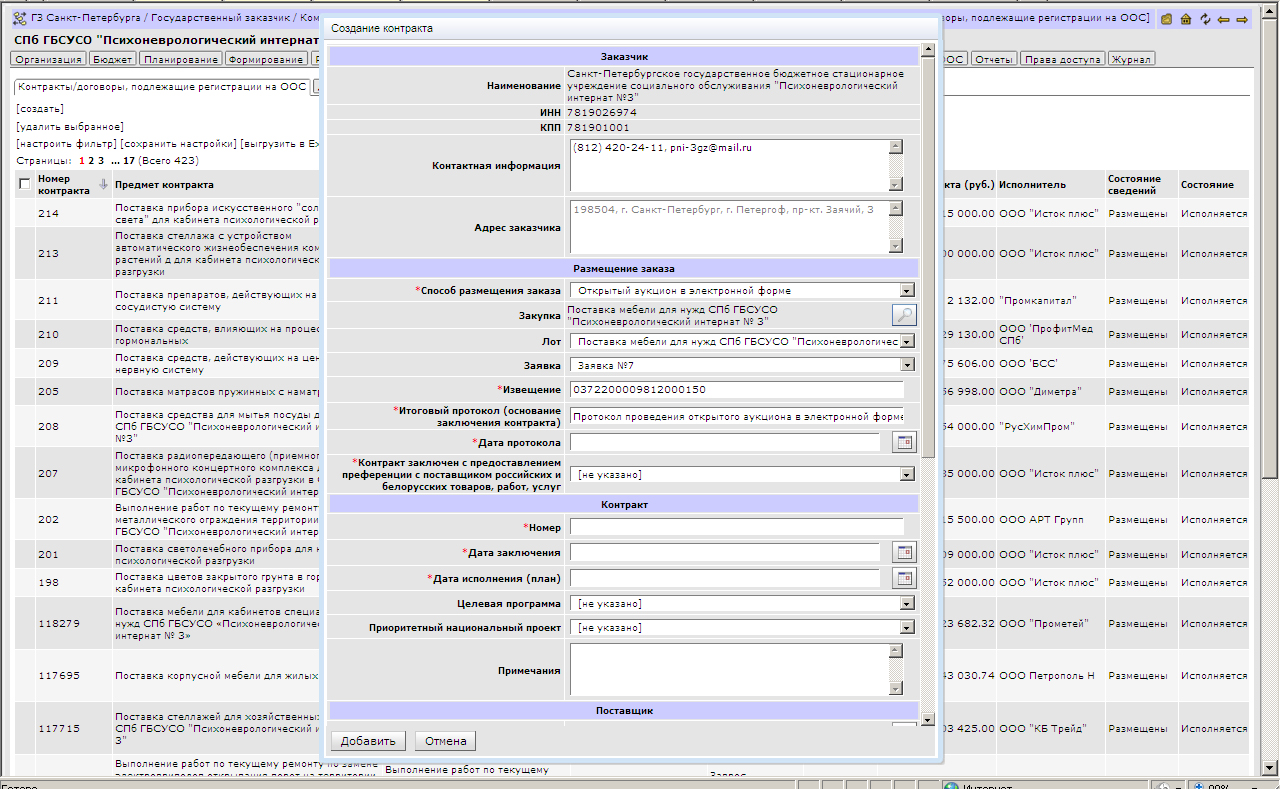Open Приоритетный национальный проект dropdown
The height and width of the screenshot is (789, 1280).
(906, 628)
